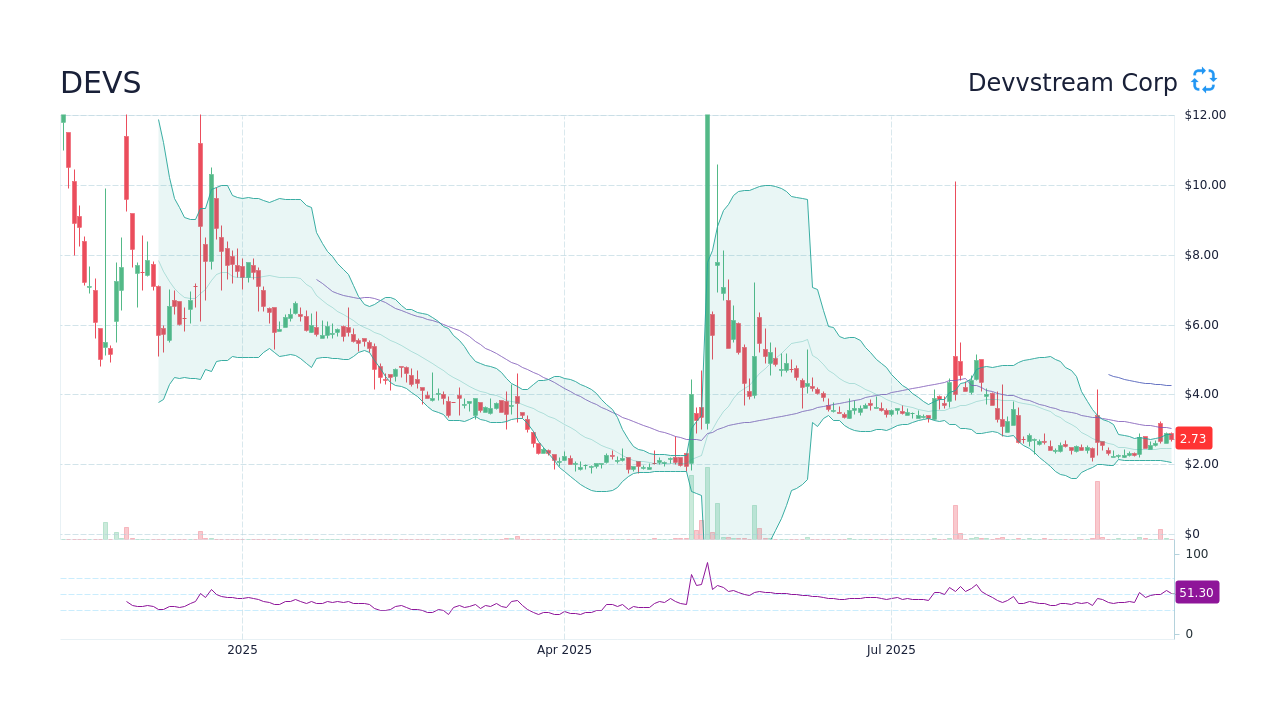Select the Jul 2025 timeline label

click(892, 650)
